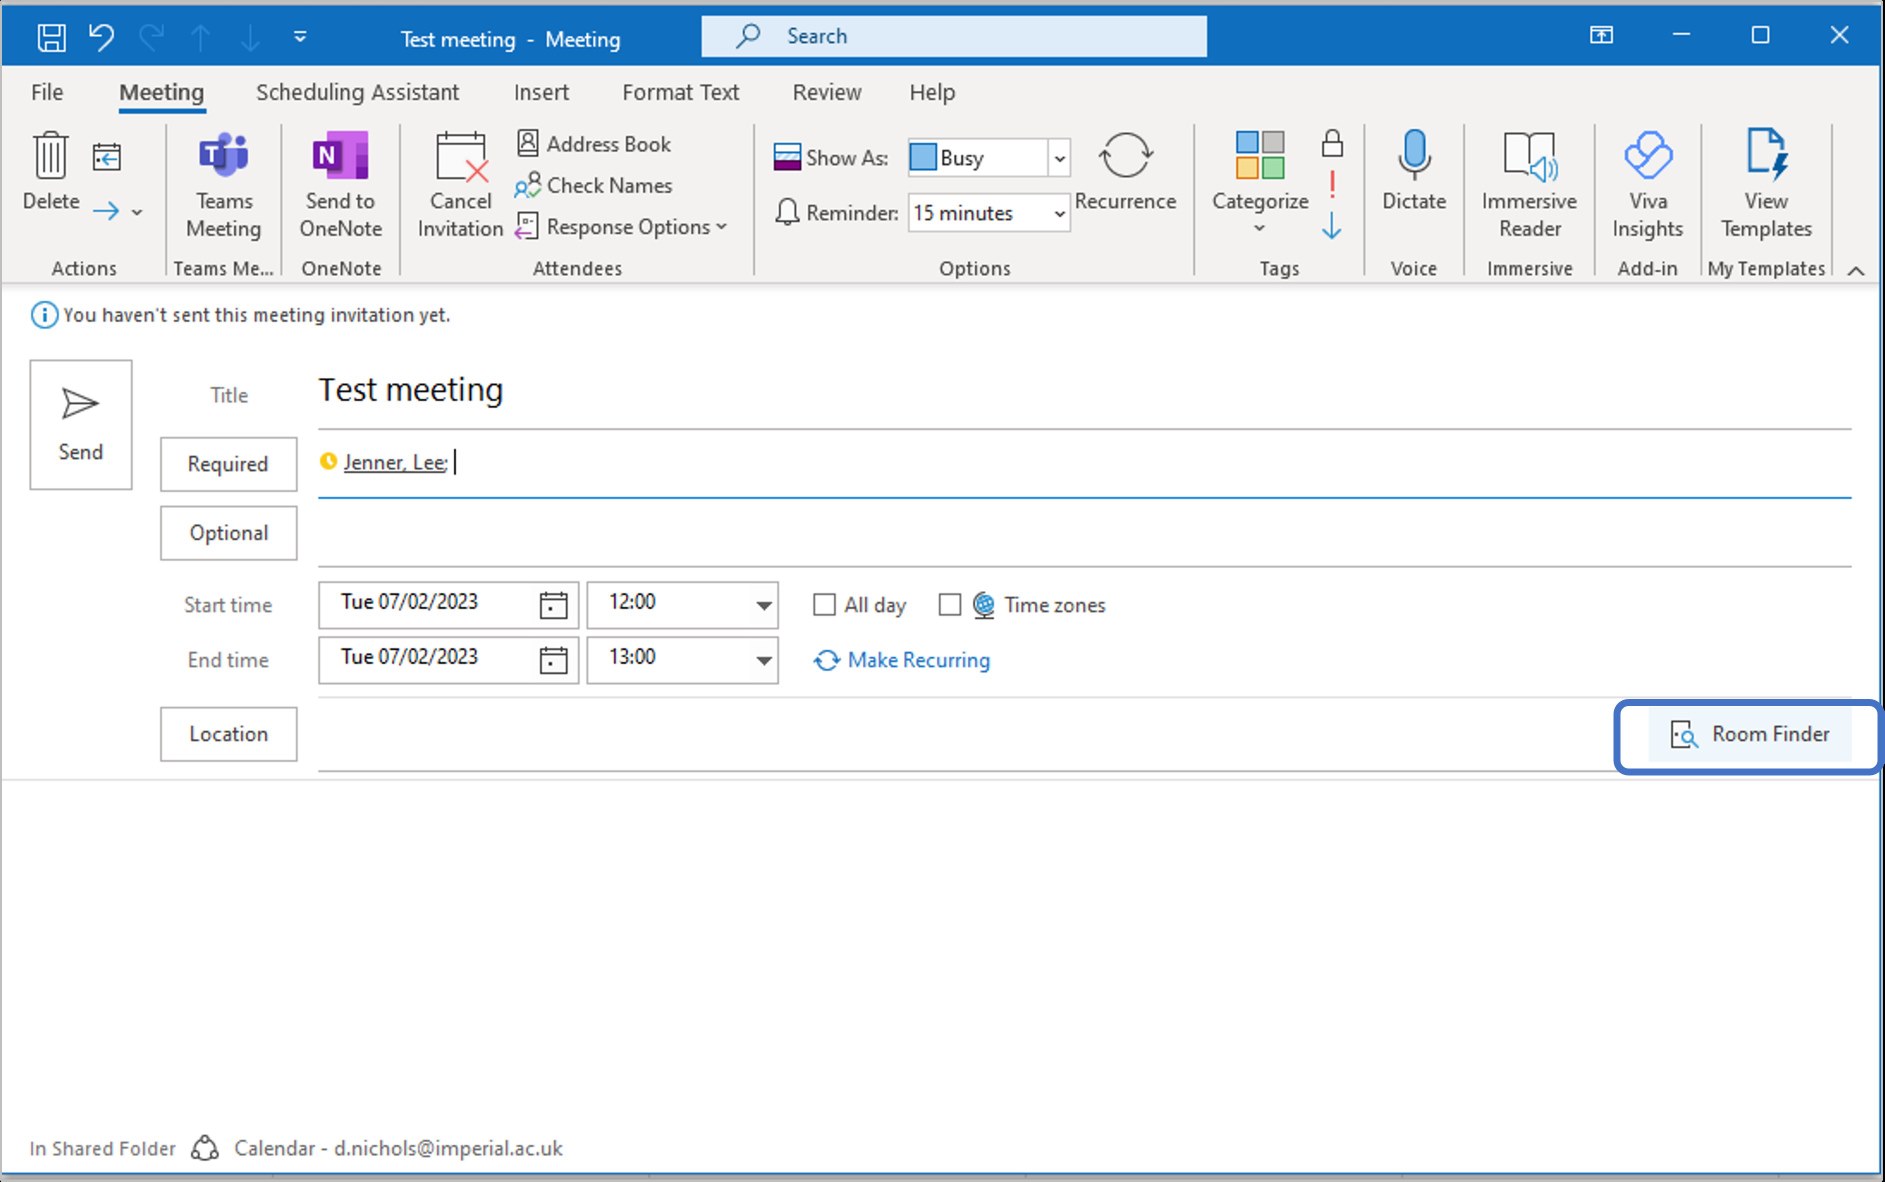This screenshot has width=1885, height=1182.
Task: Click the Cancel Invitation icon
Action: point(460,157)
